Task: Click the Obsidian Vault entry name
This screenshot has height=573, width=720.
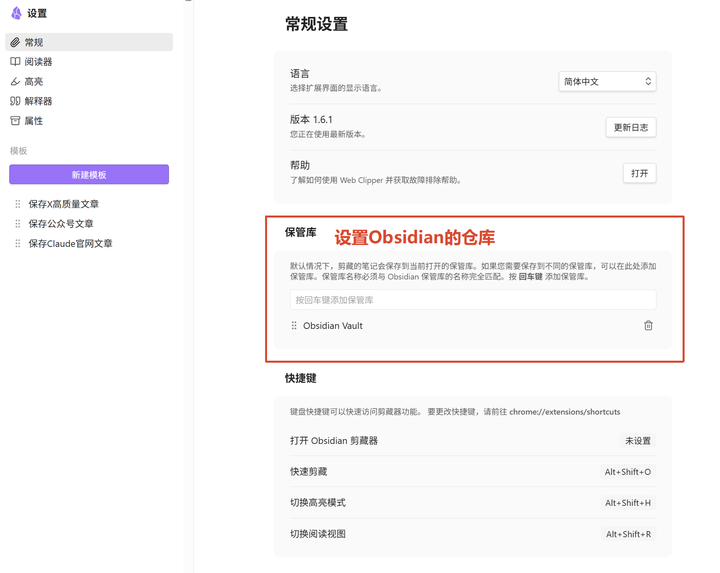Action: [332, 326]
